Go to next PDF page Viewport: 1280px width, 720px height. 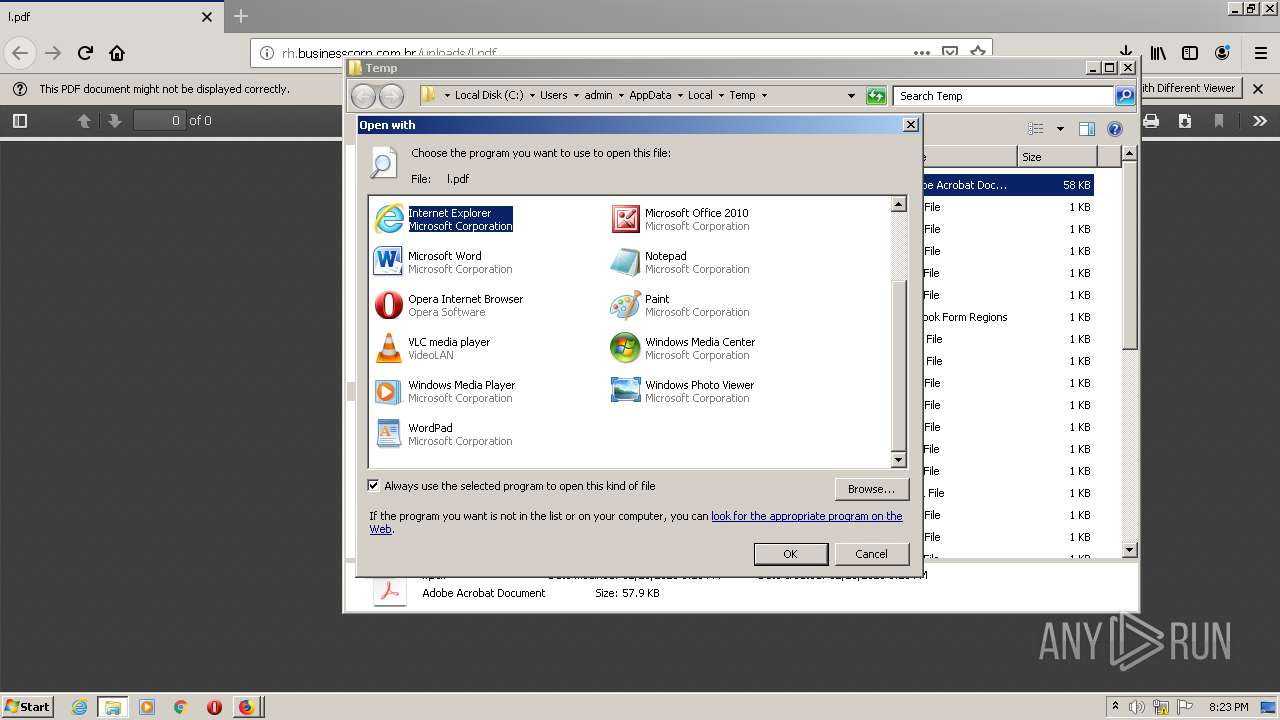tap(114, 121)
